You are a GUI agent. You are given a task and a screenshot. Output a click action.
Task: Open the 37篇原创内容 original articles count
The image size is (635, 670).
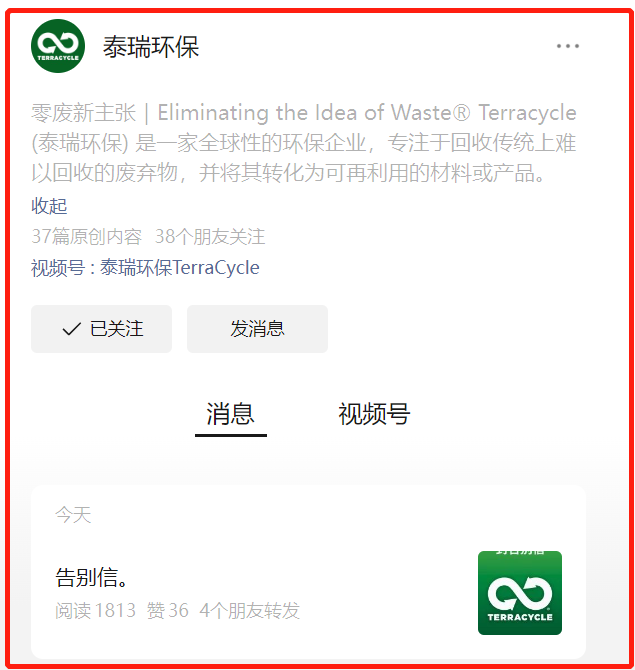point(86,236)
